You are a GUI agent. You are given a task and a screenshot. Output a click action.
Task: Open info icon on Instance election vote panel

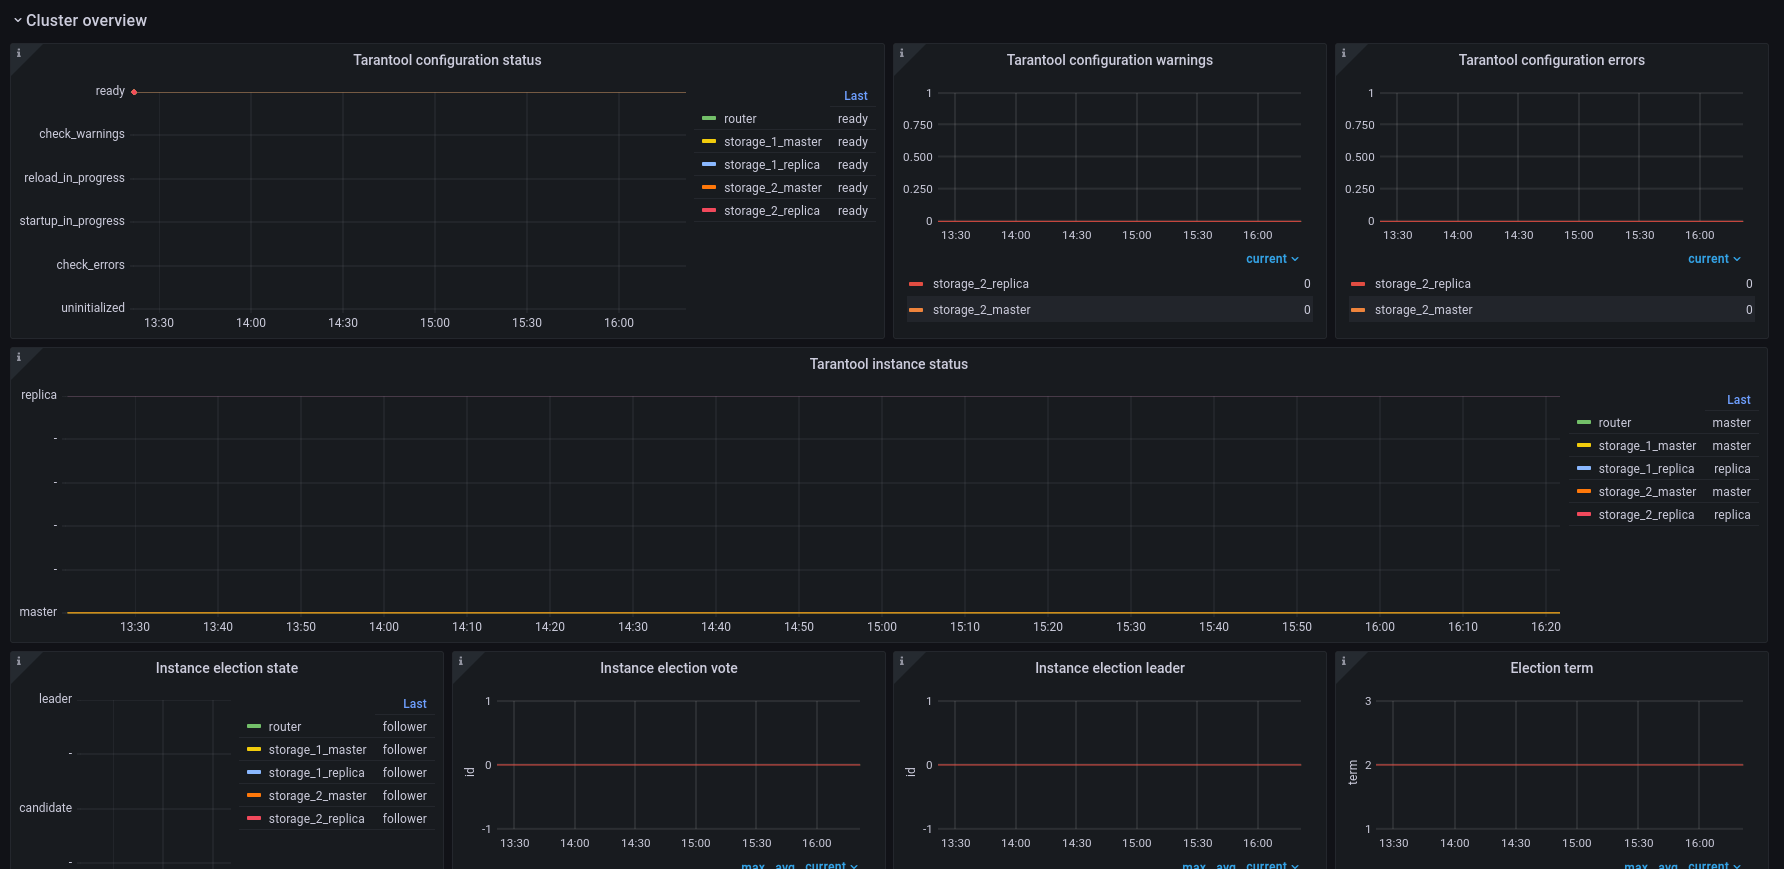(460, 661)
